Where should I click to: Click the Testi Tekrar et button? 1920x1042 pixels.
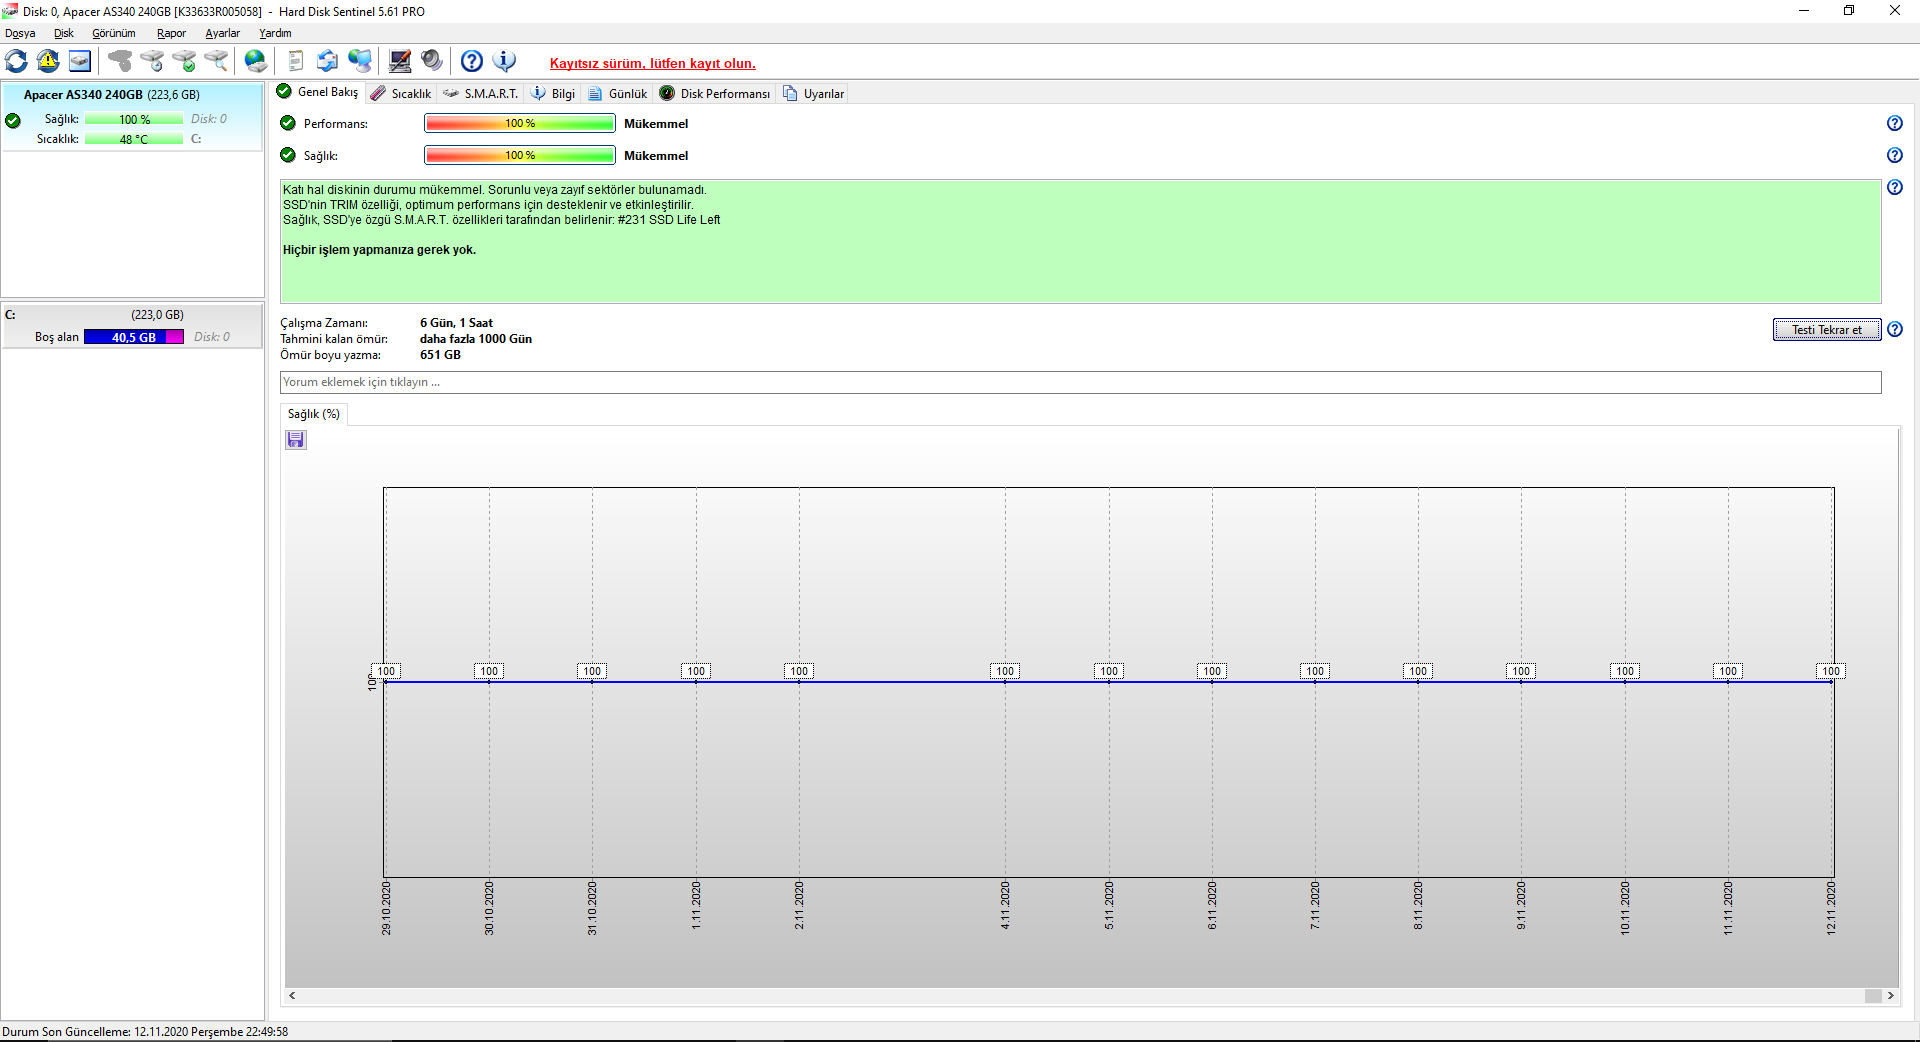pyautogui.click(x=1827, y=330)
